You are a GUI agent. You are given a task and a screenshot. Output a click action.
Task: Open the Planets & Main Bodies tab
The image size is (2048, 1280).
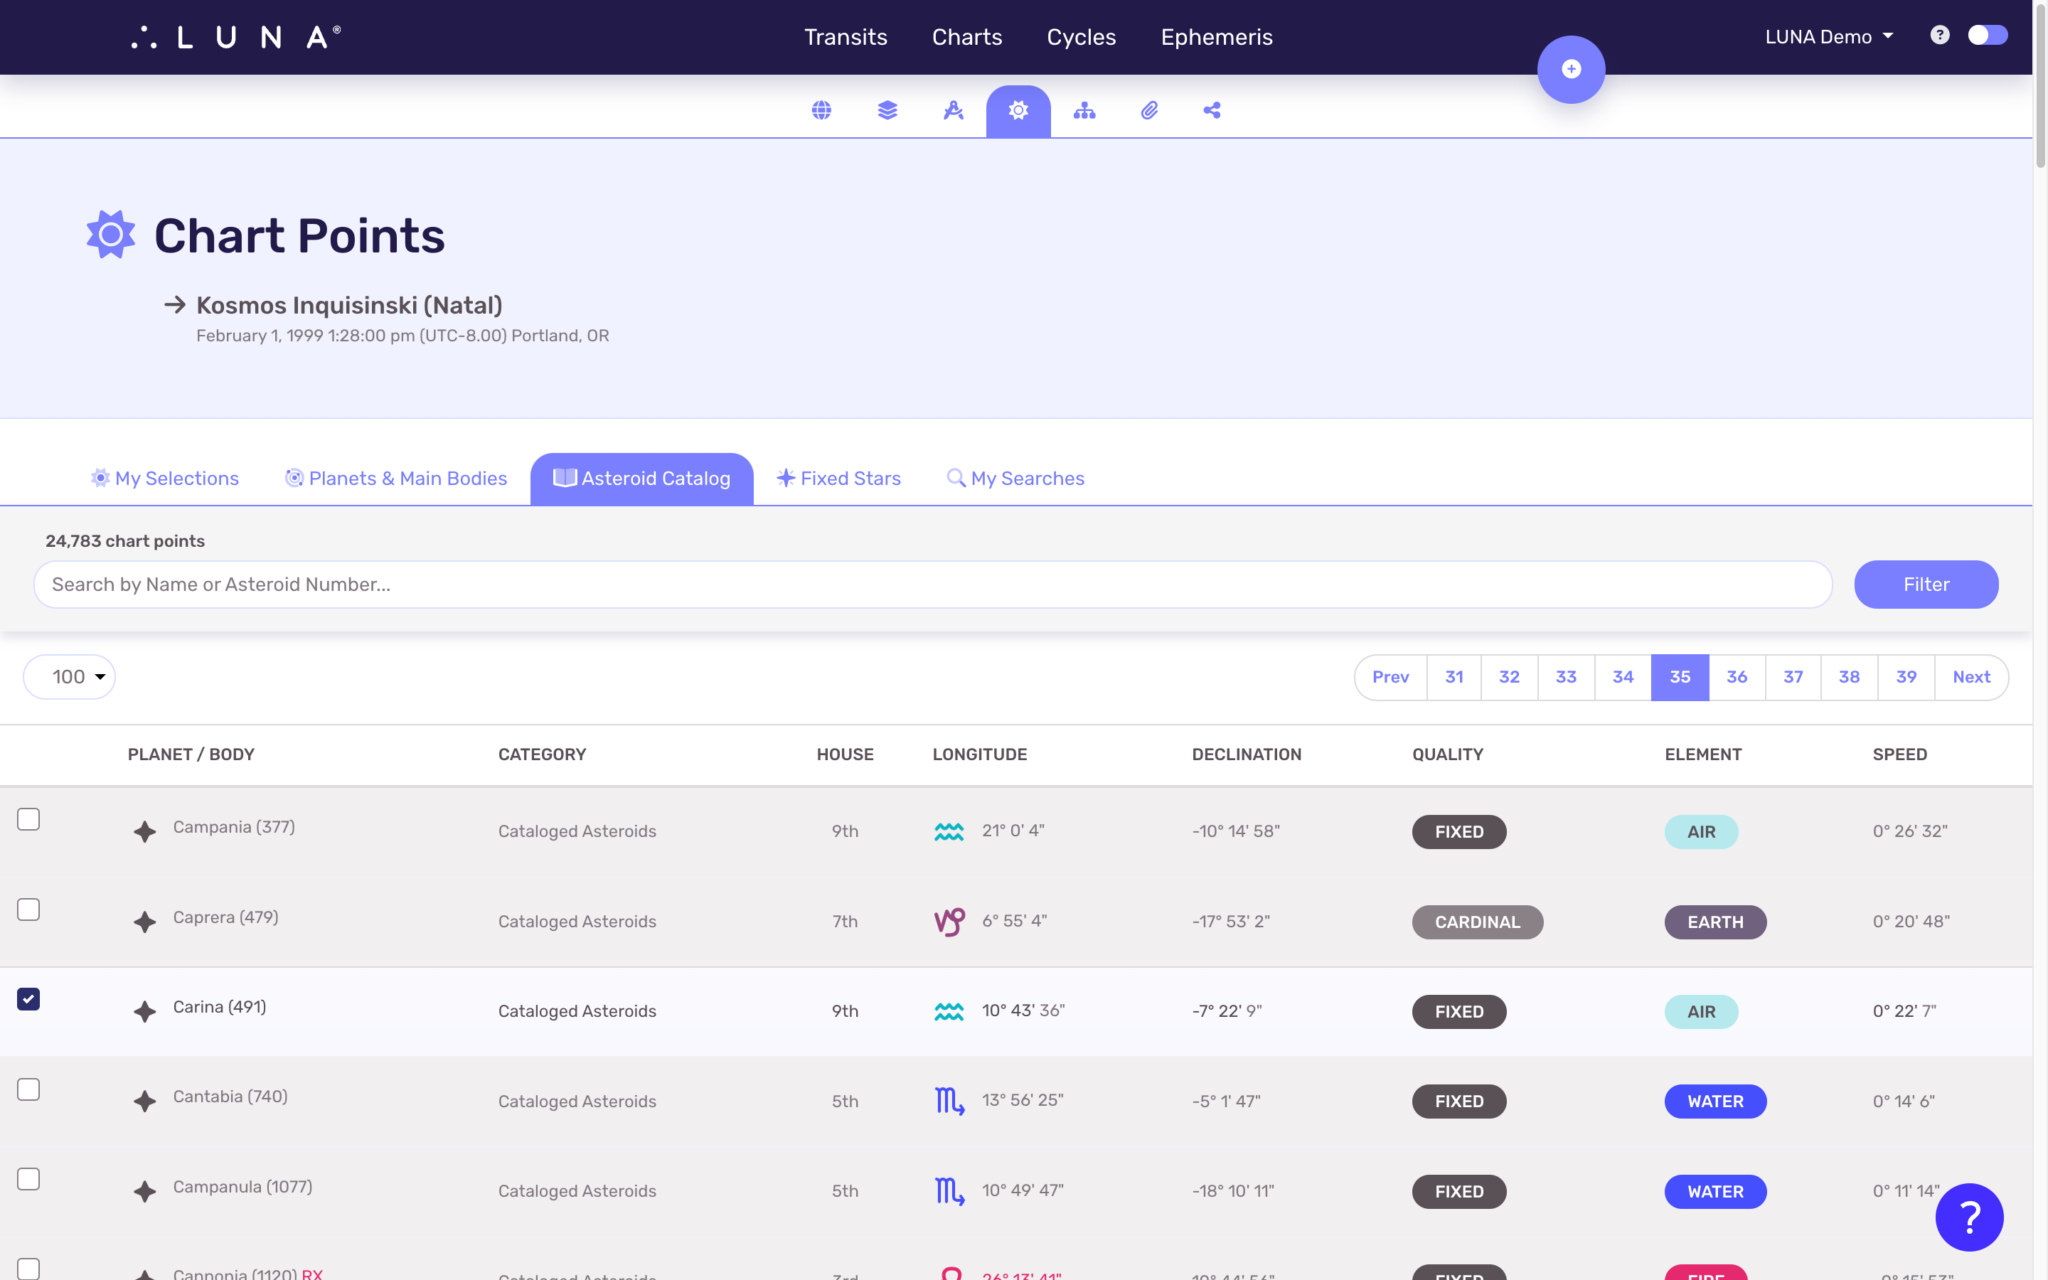(x=396, y=478)
